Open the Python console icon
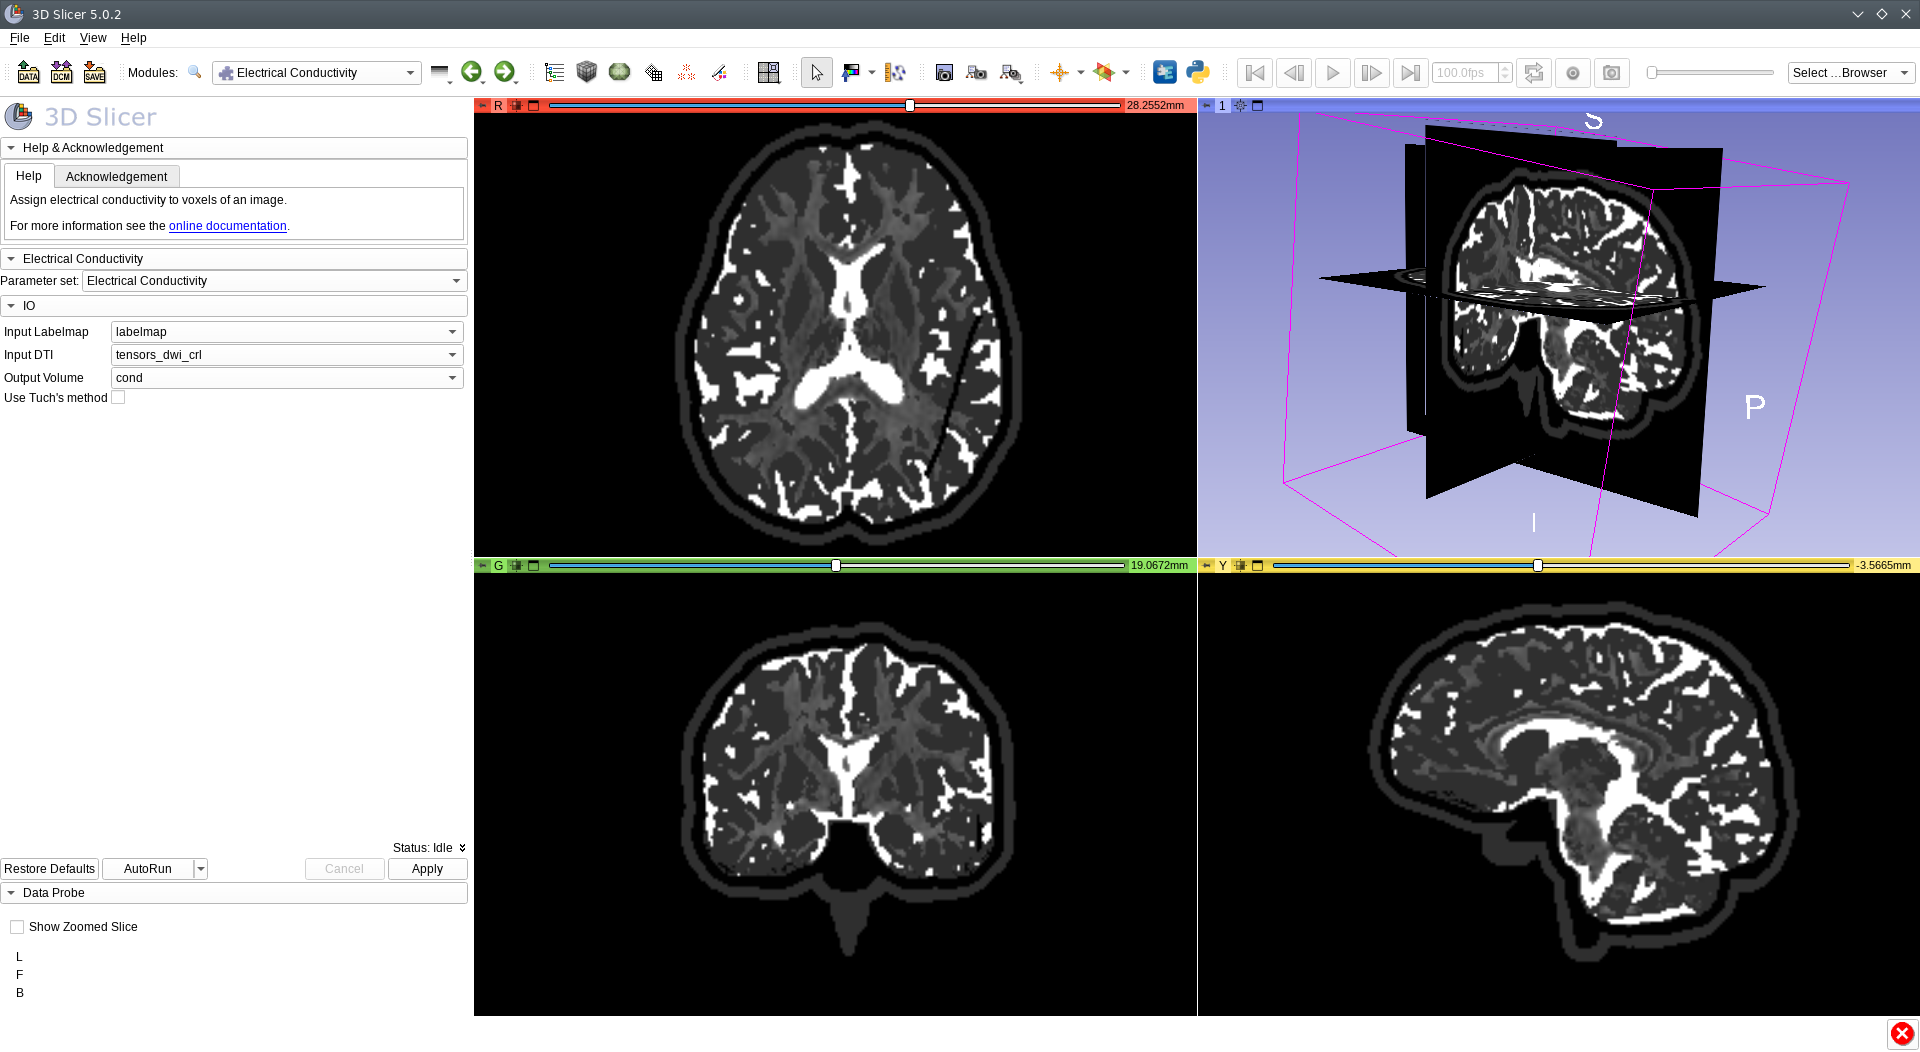The height and width of the screenshot is (1052, 1920). point(1198,72)
